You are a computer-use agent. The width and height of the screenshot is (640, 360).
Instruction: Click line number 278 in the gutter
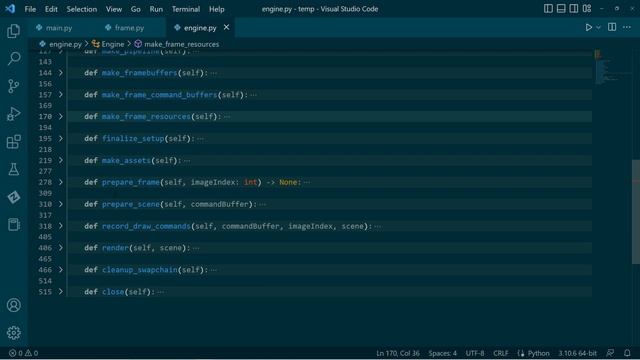45,182
